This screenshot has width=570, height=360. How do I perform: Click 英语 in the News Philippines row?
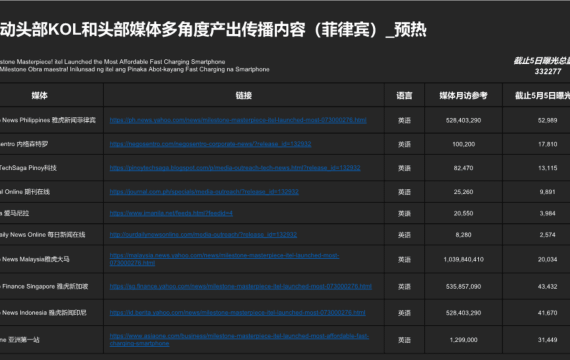404,120
